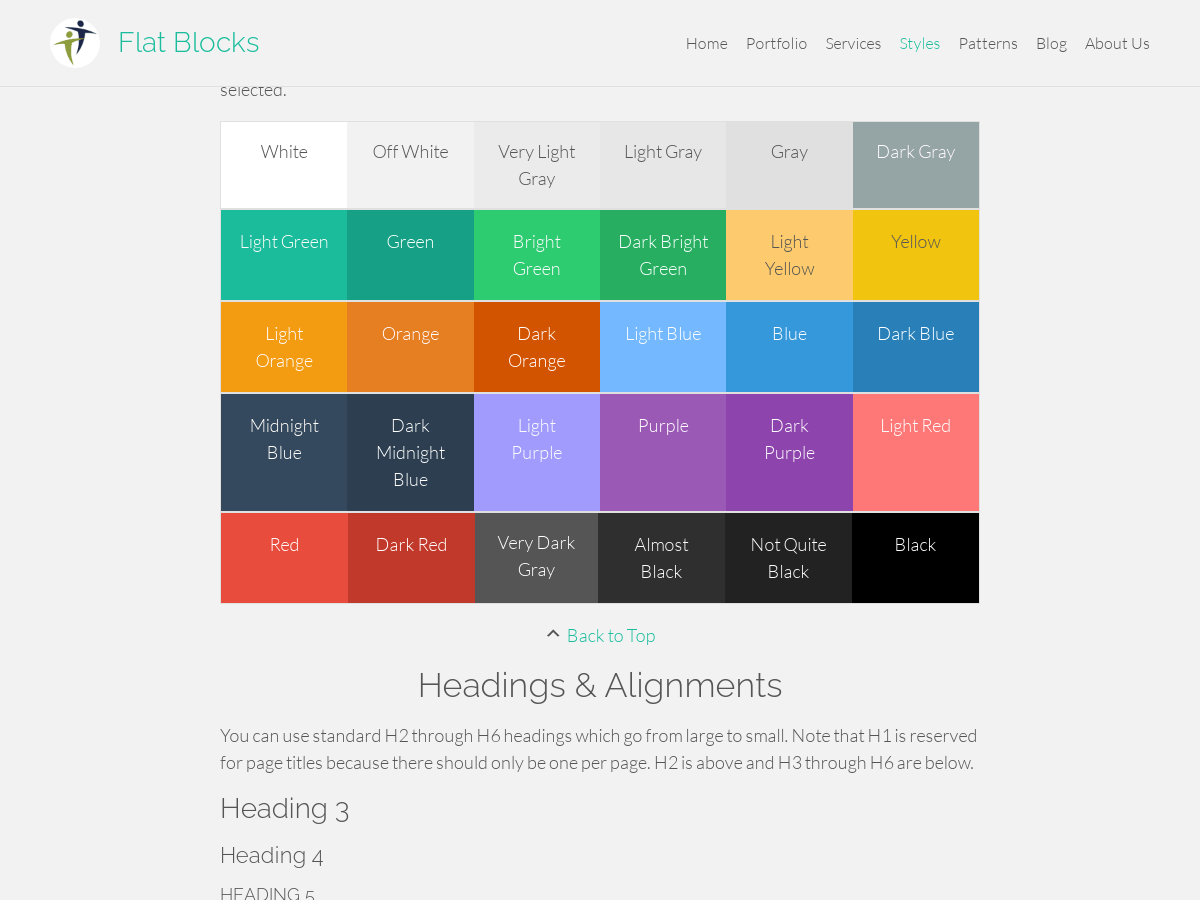Click the Light Green swatch

click(284, 255)
